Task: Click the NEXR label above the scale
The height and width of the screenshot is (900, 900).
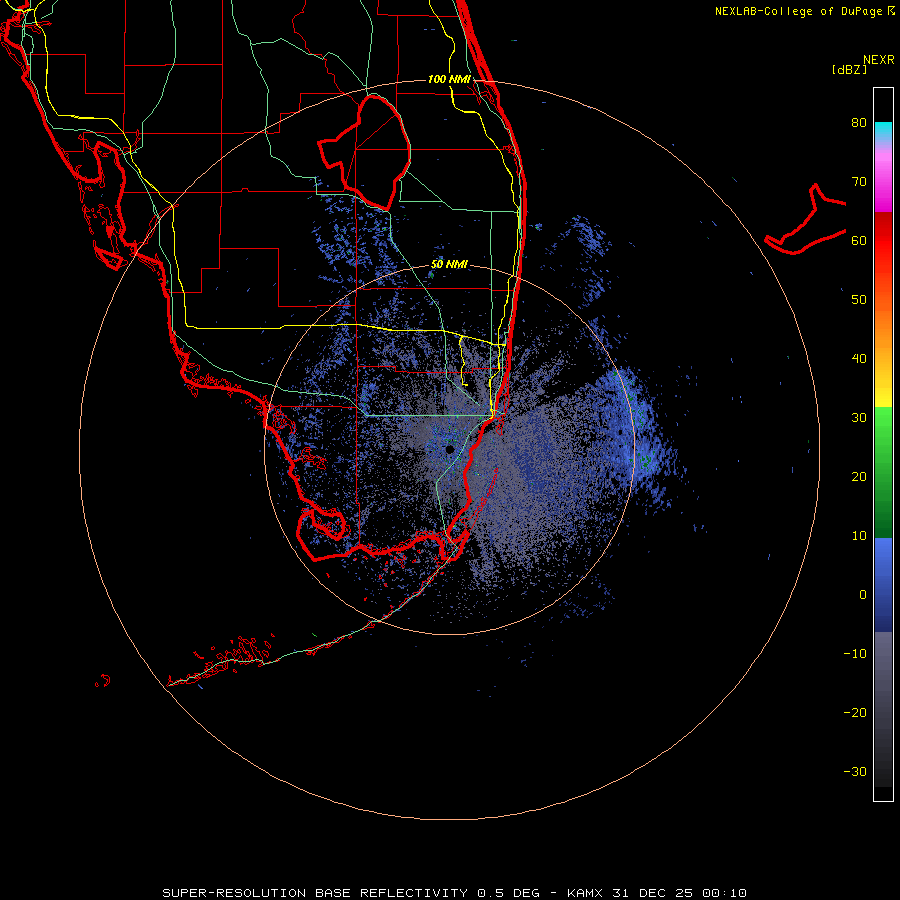Action: (878, 60)
